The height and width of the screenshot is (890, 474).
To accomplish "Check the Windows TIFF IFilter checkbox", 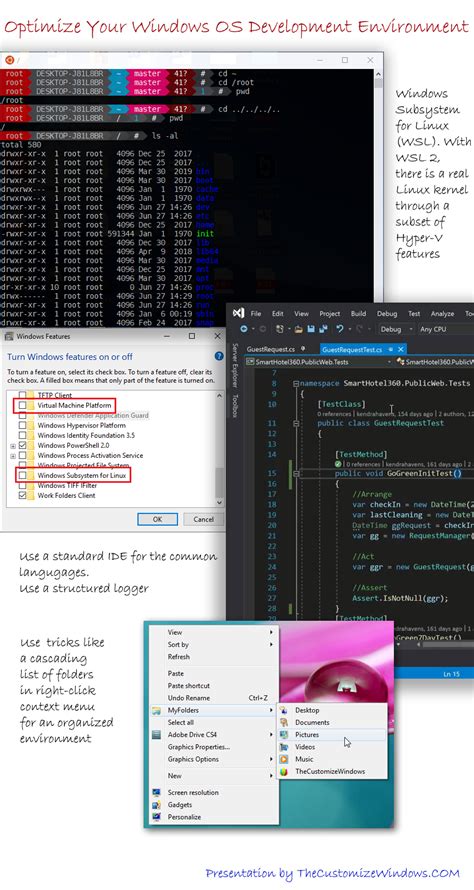I will pos(23,485).
